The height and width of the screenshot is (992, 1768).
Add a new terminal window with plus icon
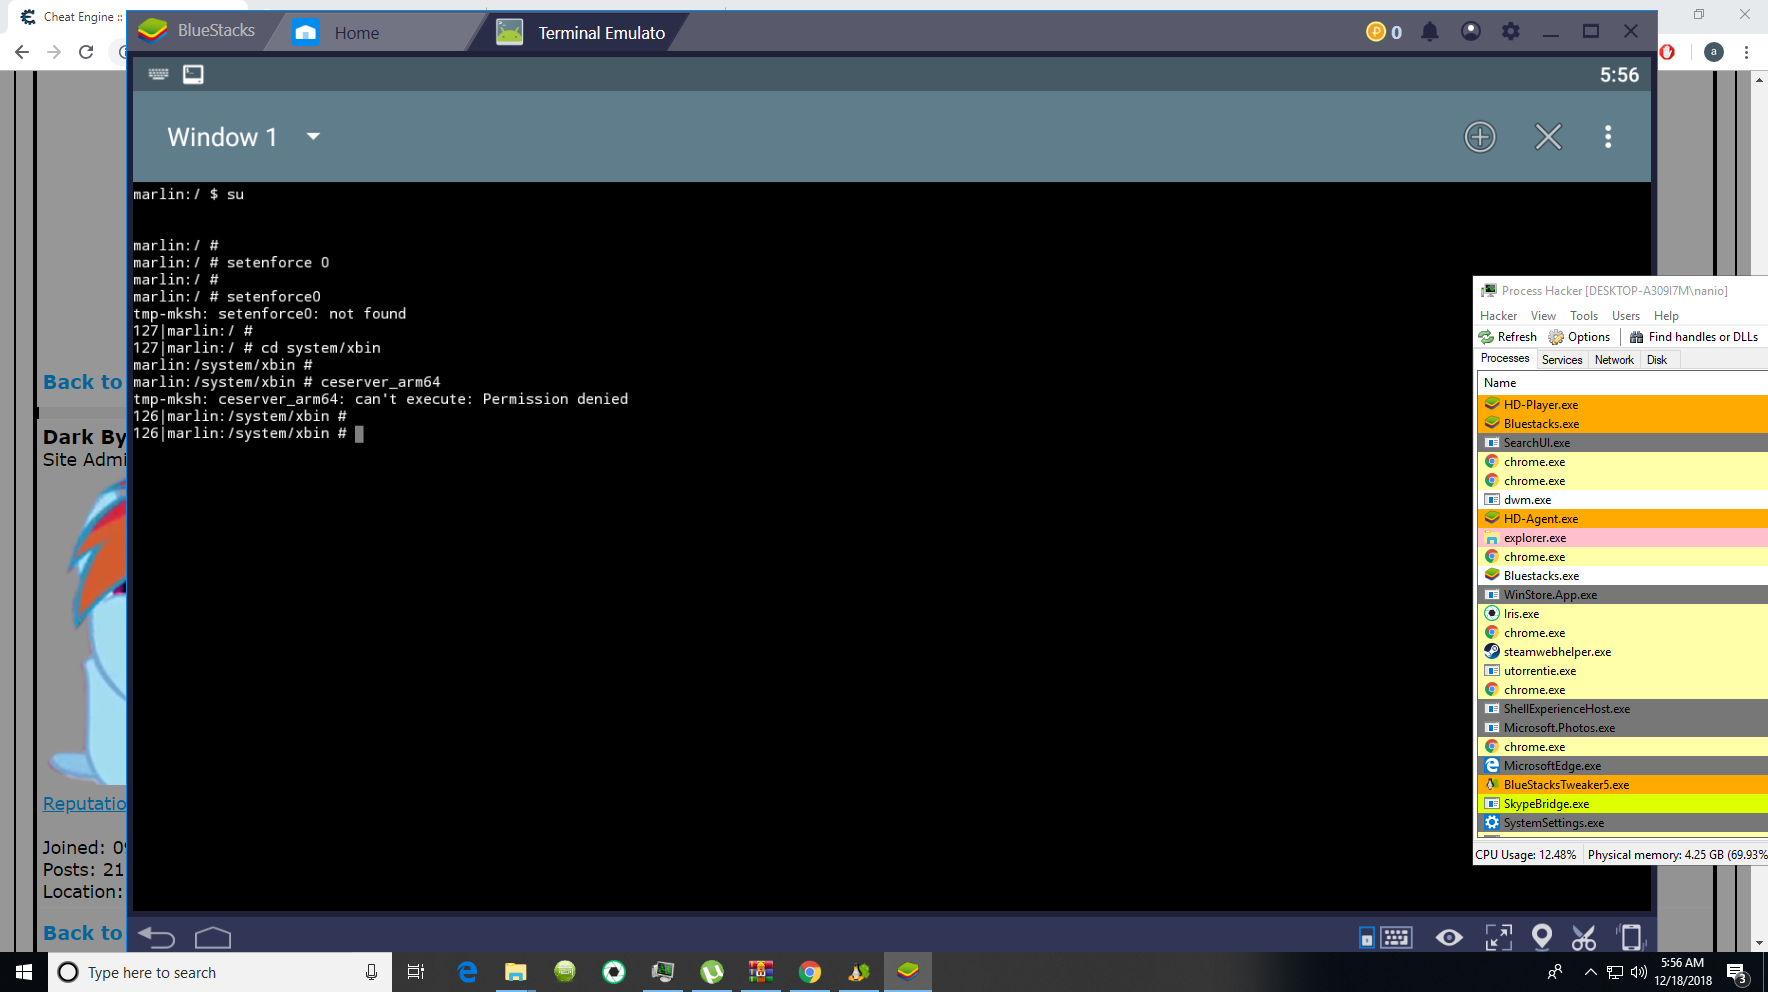point(1480,137)
